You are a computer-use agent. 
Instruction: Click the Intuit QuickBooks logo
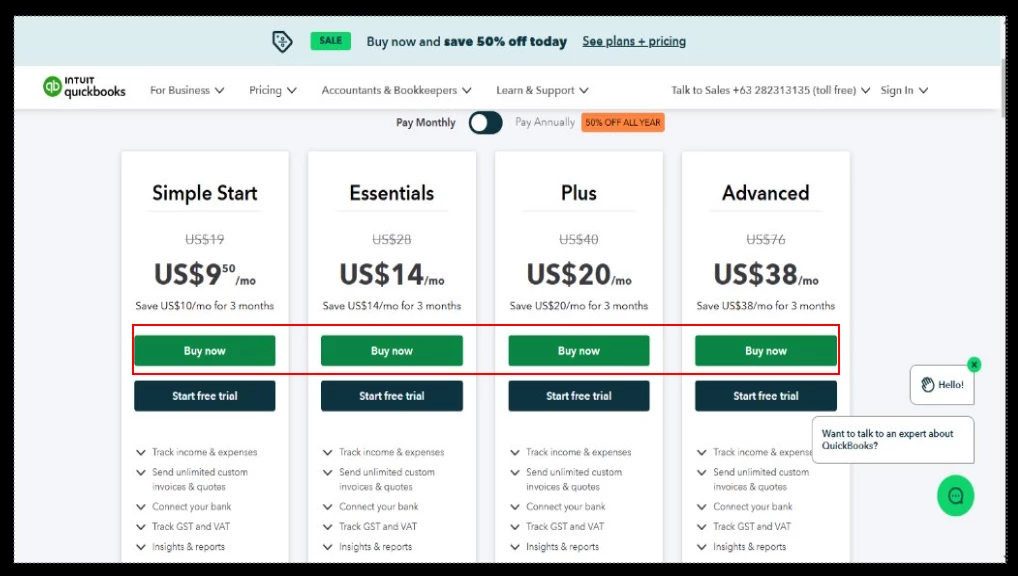(x=84, y=87)
